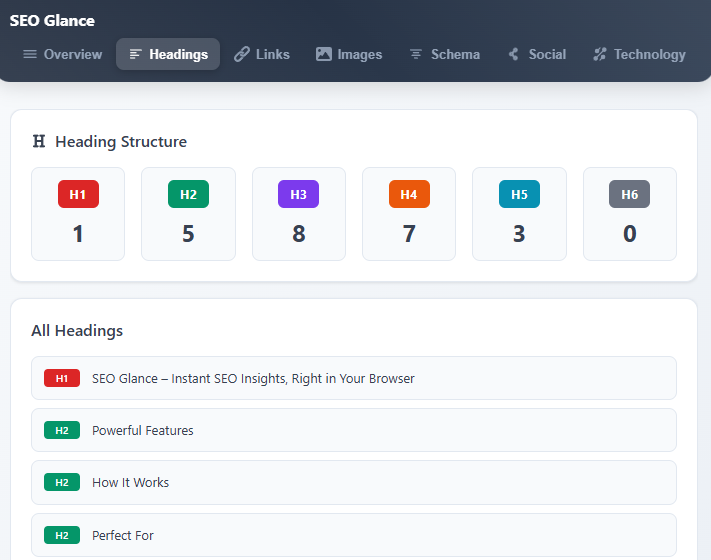Click the SEO Glance app title
Viewport: 711px width, 560px height.
click(x=52, y=20)
